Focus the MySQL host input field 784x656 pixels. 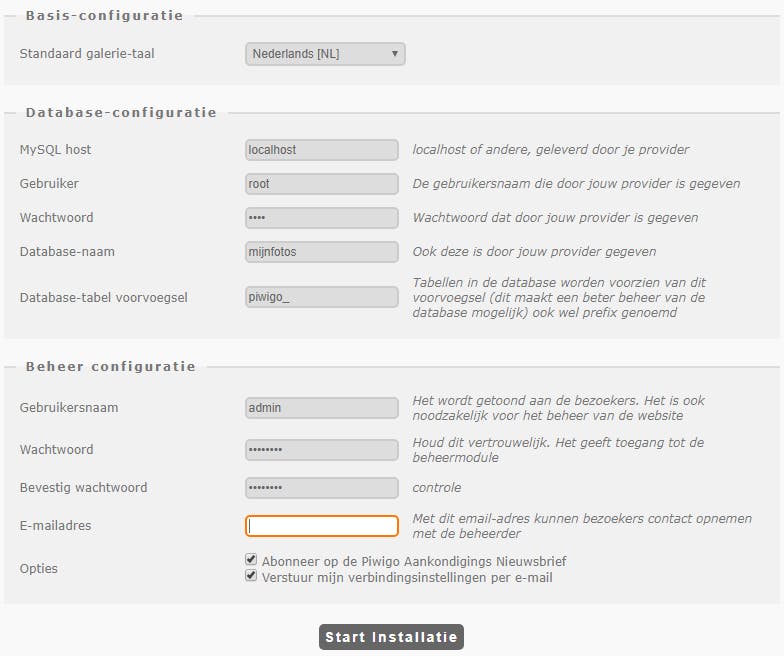click(322, 150)
